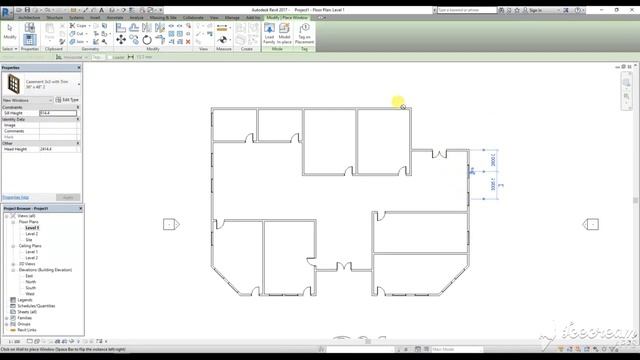This screenshot has width=640, height=360.
Task: Open the navigation wheel in view bar
Action: [x=627, y=83]
